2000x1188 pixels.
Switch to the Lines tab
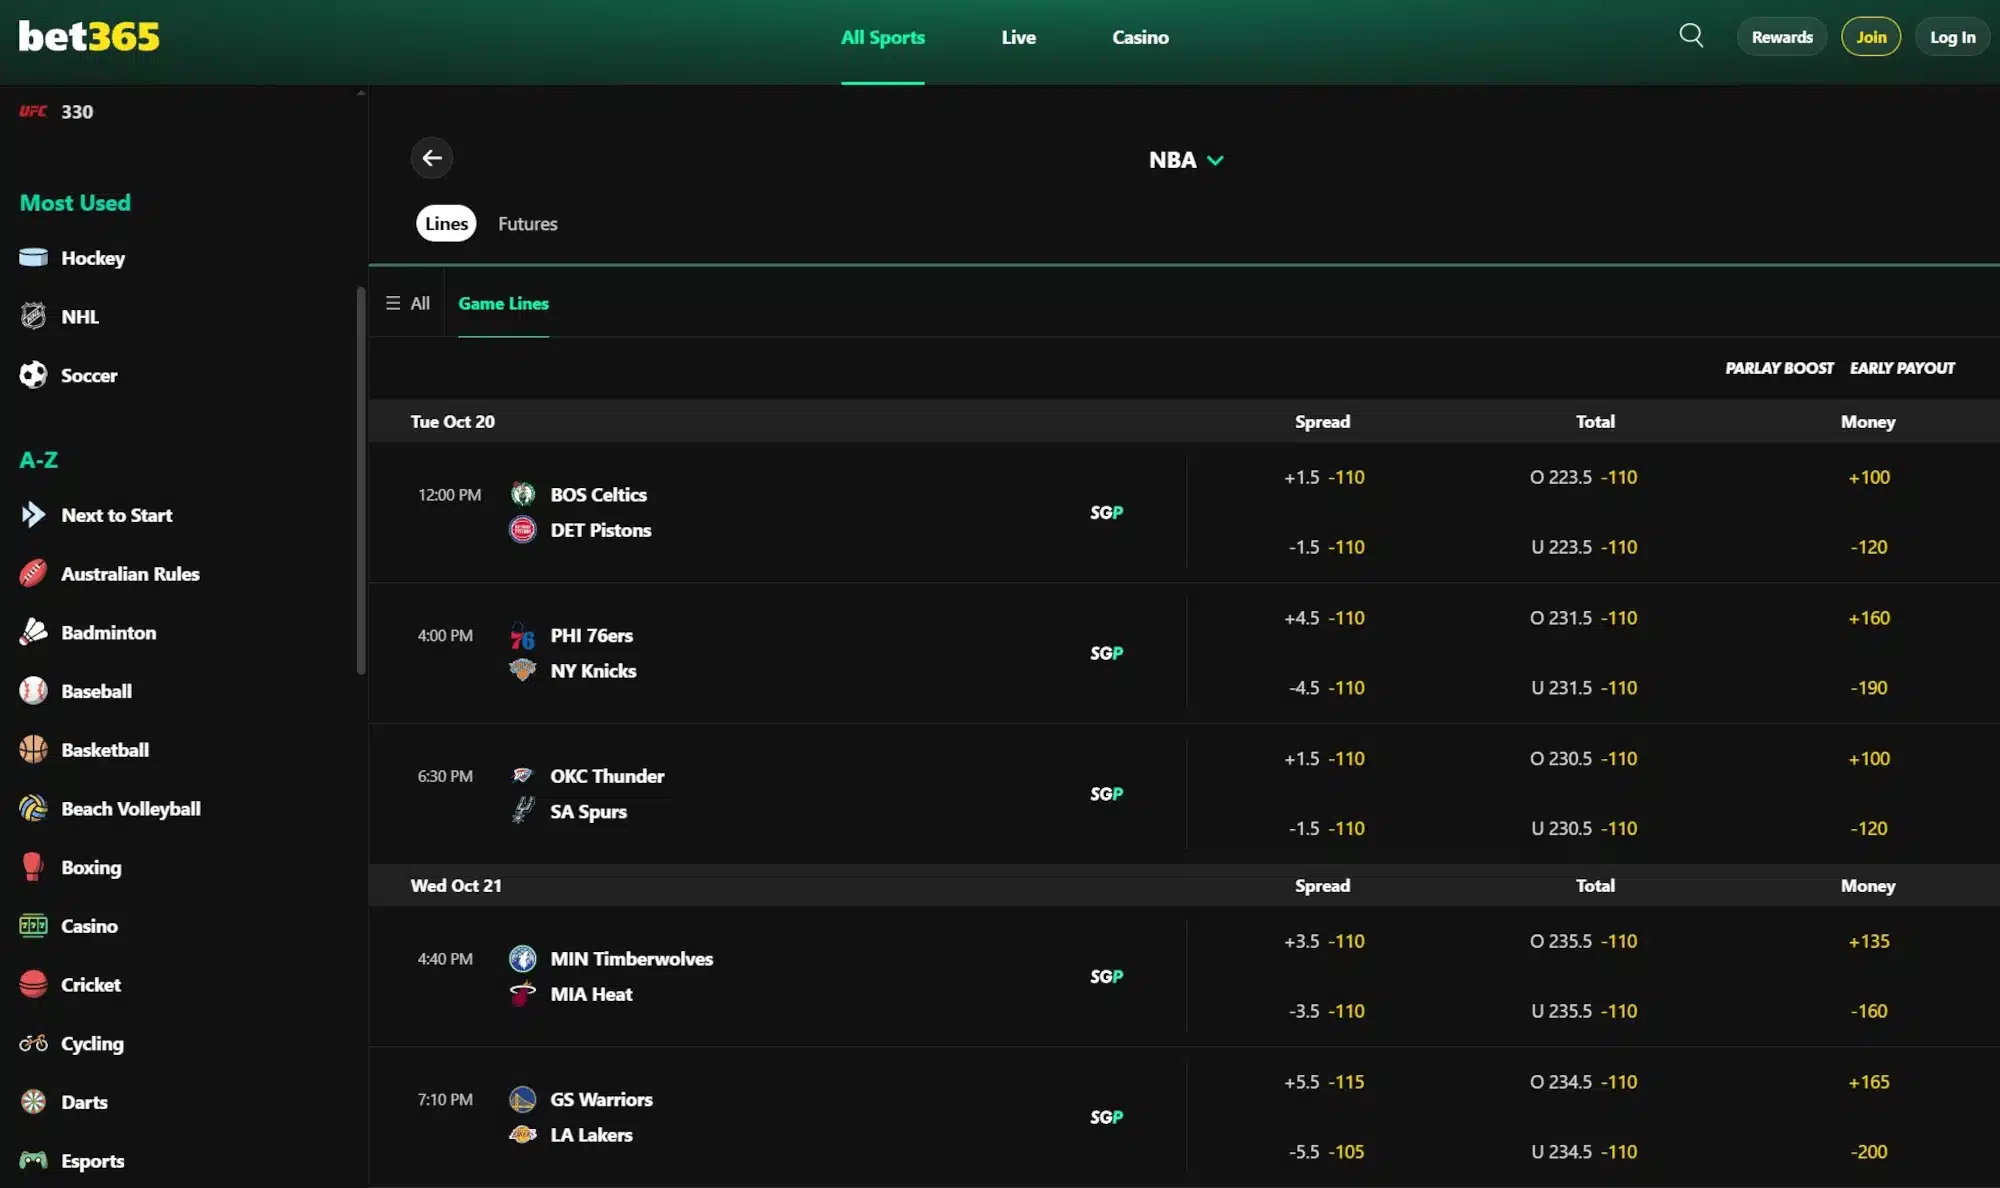tap(446, 223)
